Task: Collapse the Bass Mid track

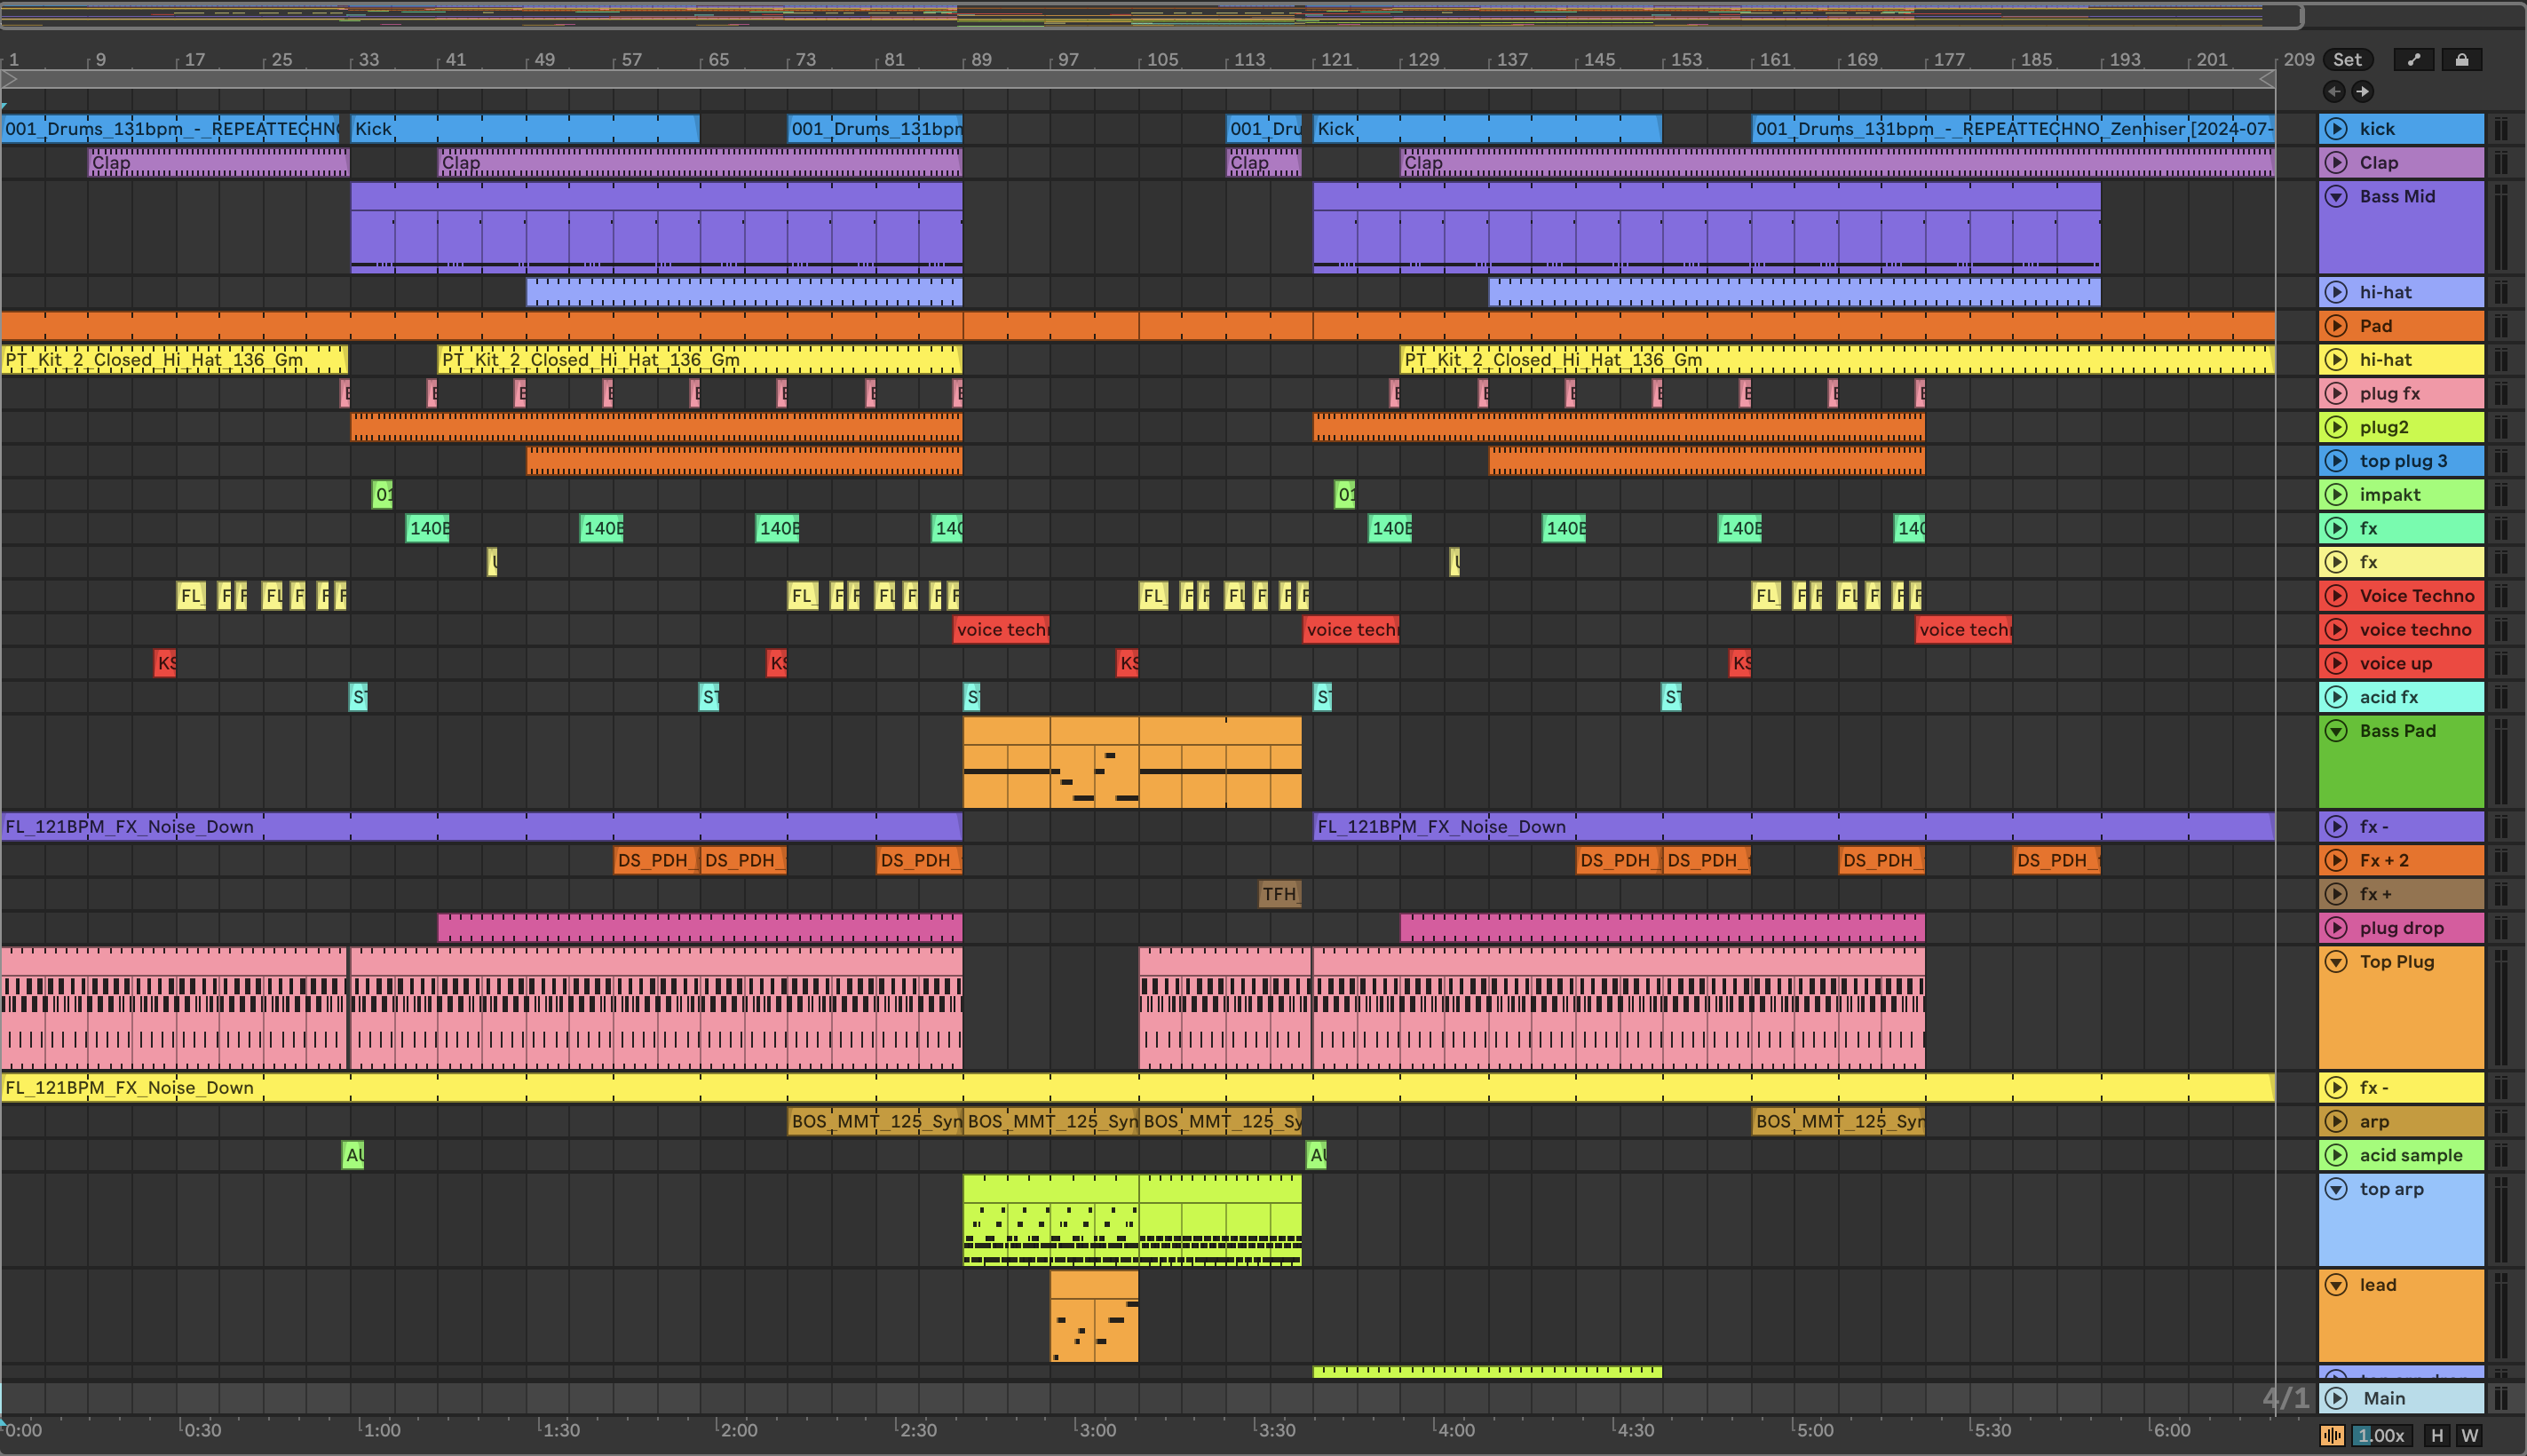Action: (x=2336, y=197)
